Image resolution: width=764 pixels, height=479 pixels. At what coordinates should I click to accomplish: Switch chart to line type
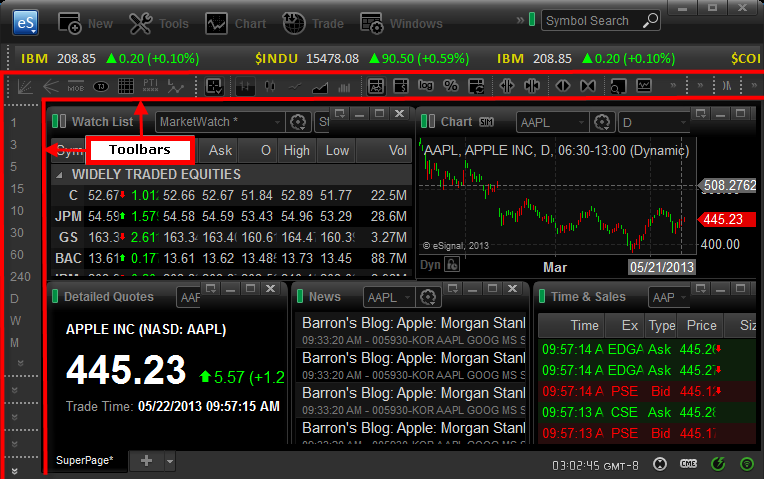294,87
